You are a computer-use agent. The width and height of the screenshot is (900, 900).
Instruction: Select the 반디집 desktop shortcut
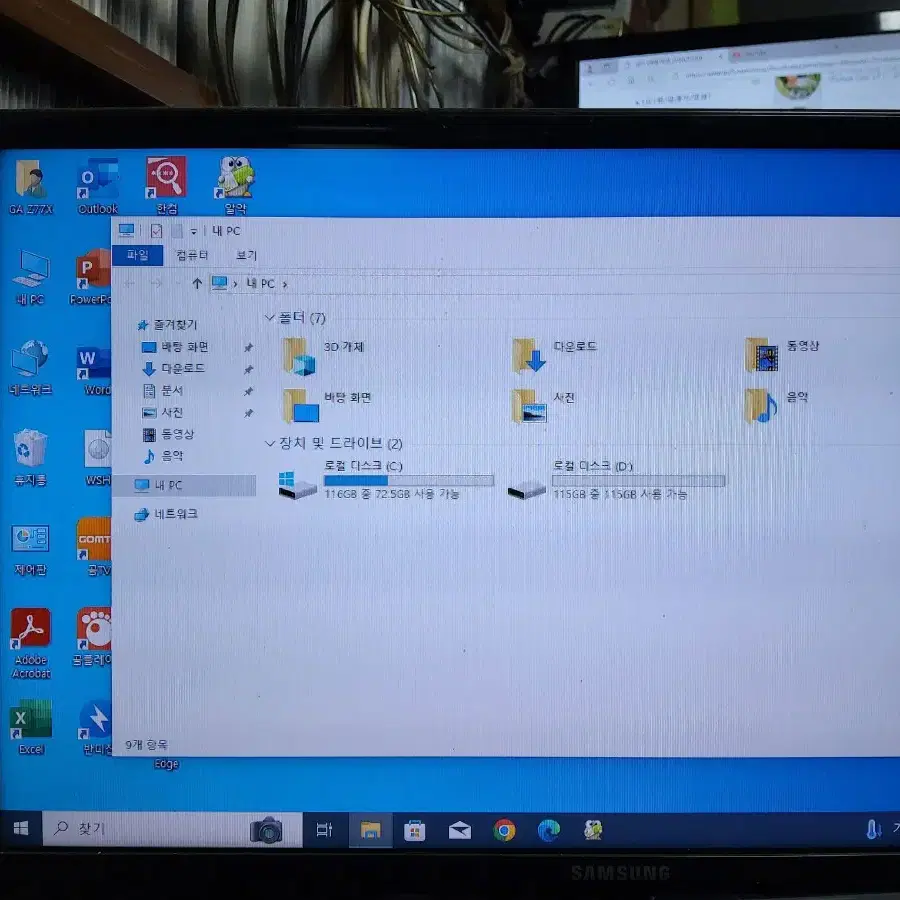point(96,727)
